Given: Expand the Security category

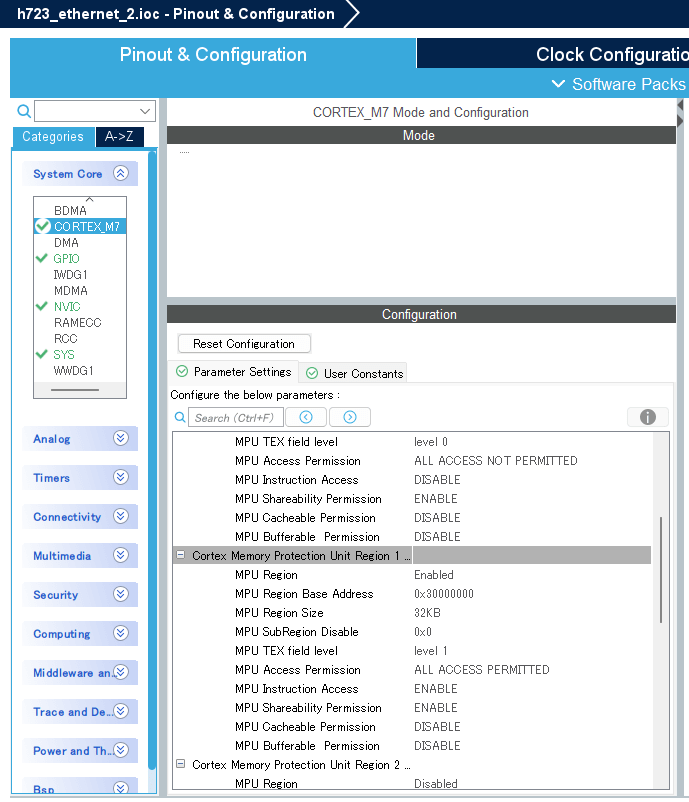Looking at the screenshot, I should click(x=121, y=594).
